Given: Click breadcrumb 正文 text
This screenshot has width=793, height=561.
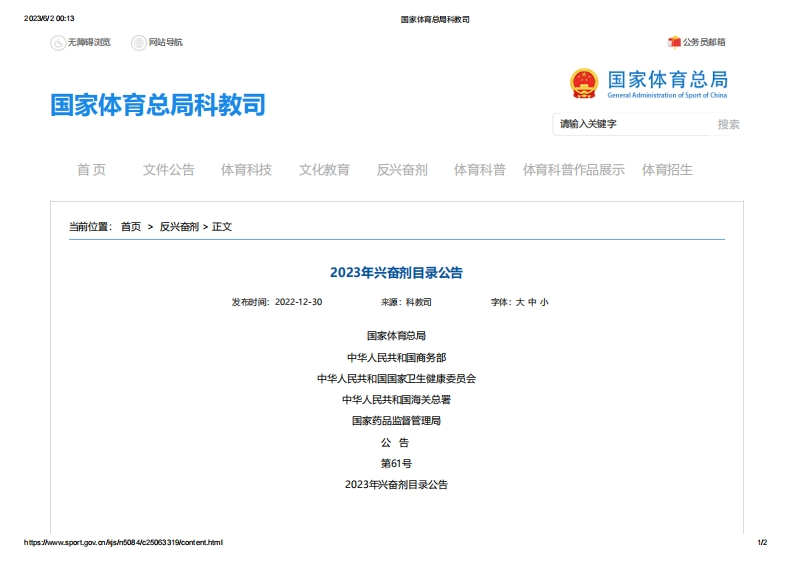Looking at the screenshot, I should [x=222, y=227].
